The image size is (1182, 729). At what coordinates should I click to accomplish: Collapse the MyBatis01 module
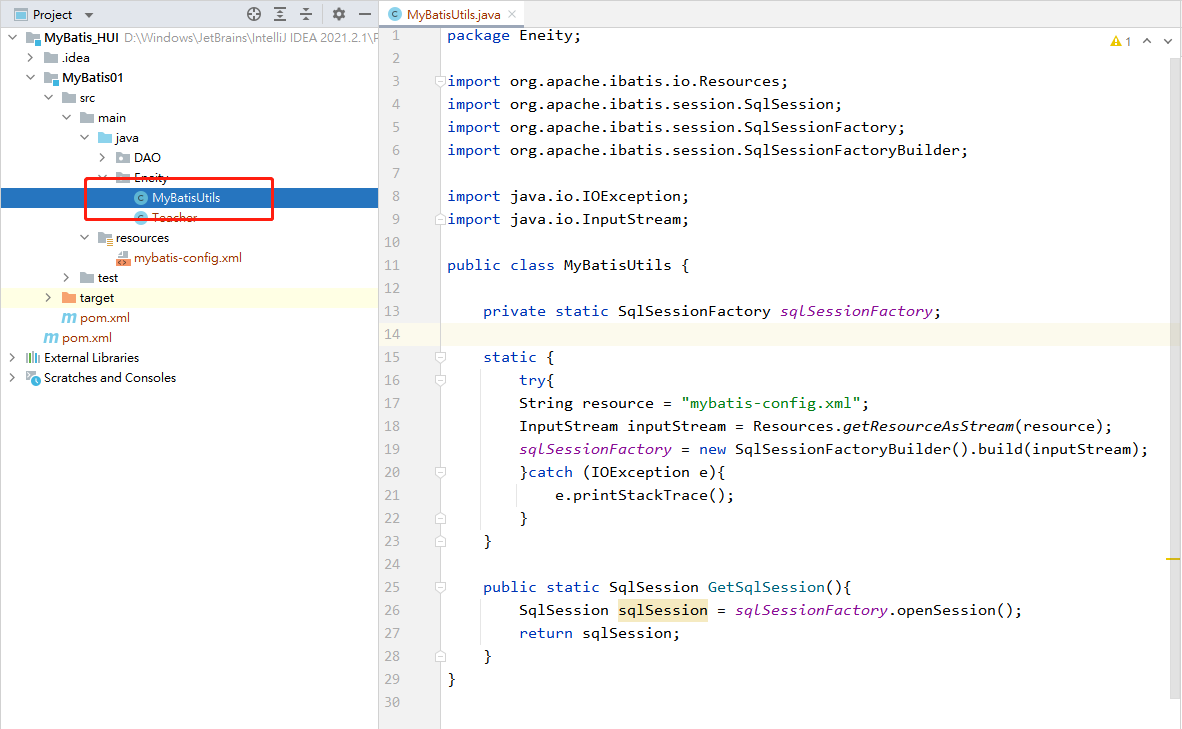[x=30, y=77]
